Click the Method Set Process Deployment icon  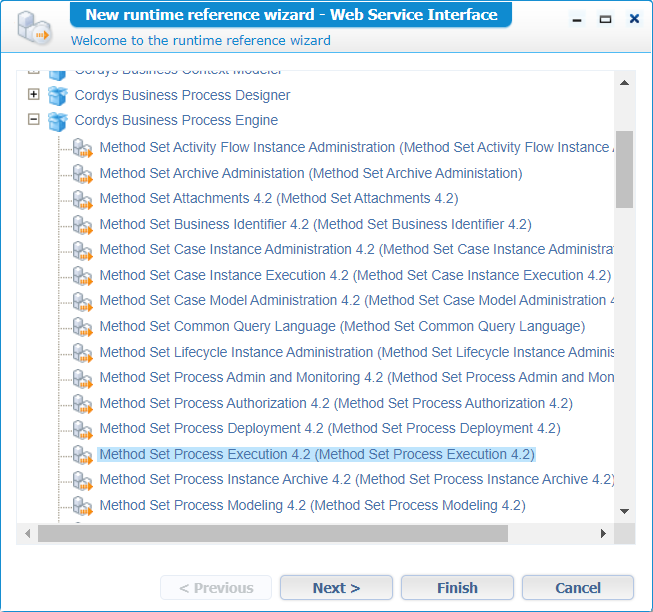(82, 429)
